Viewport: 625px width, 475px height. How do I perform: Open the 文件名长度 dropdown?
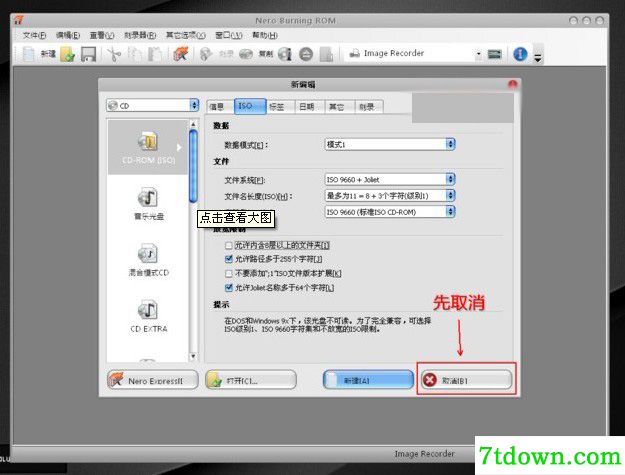point(390,195)
